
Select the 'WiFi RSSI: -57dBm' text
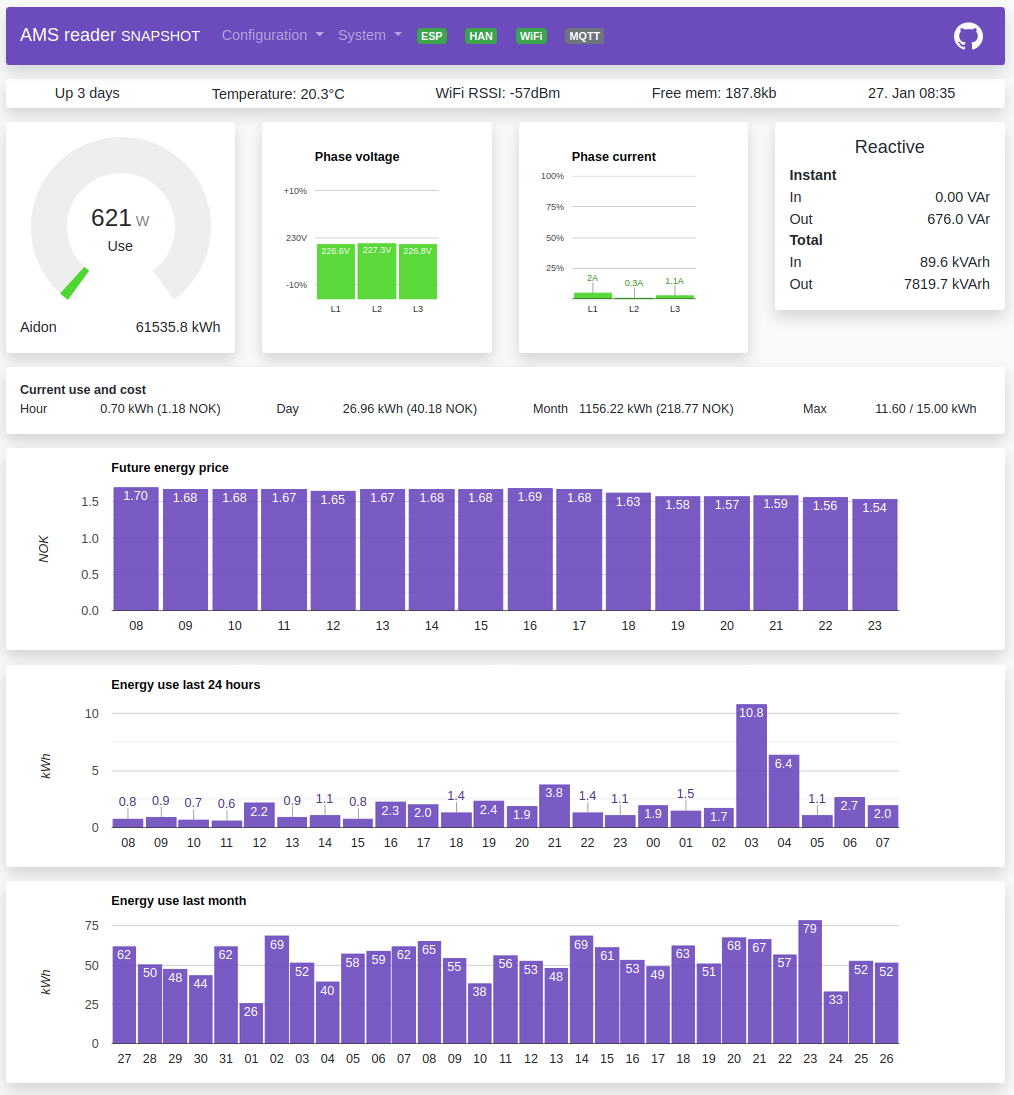[x=497, y=94]
